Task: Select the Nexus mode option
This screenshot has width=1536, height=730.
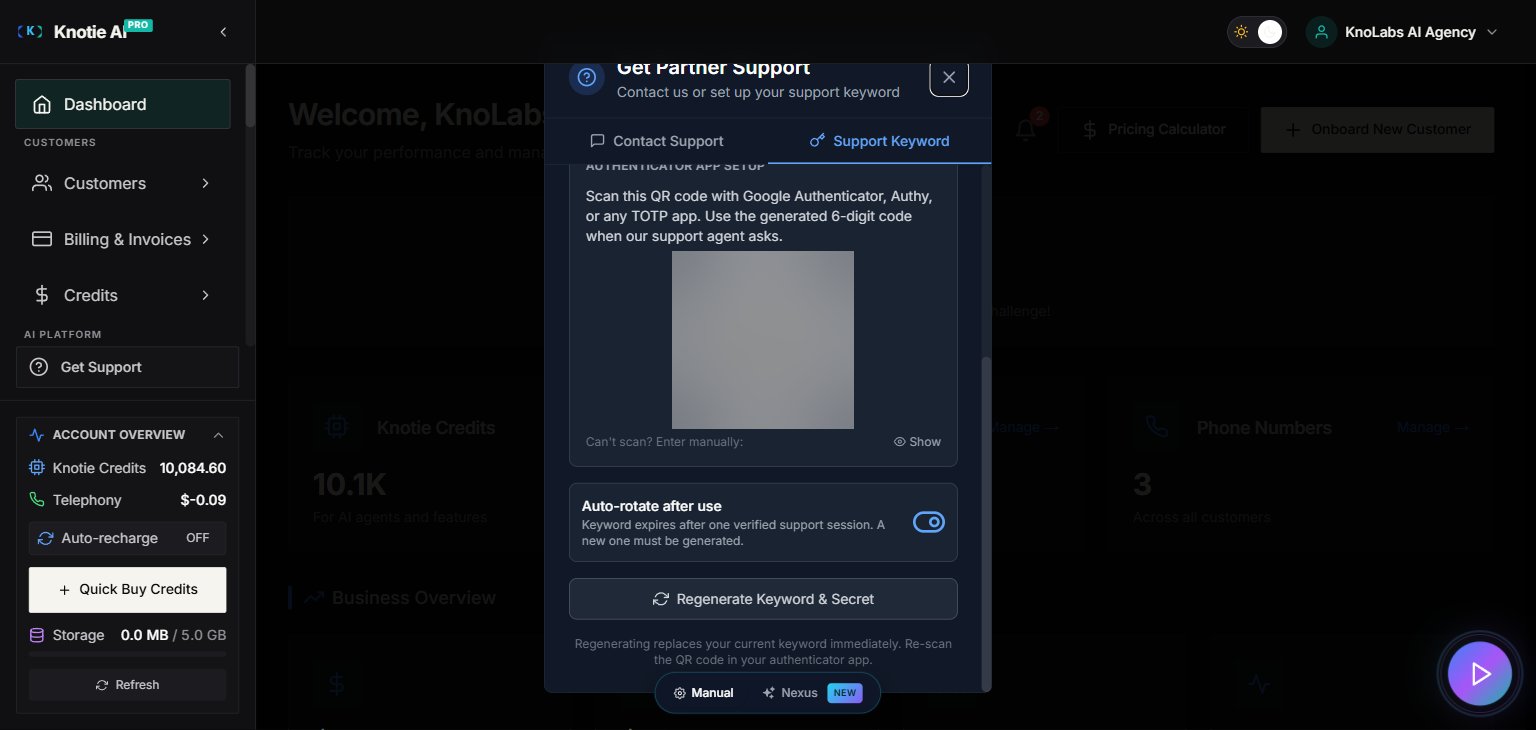Action: pos(811,693)
